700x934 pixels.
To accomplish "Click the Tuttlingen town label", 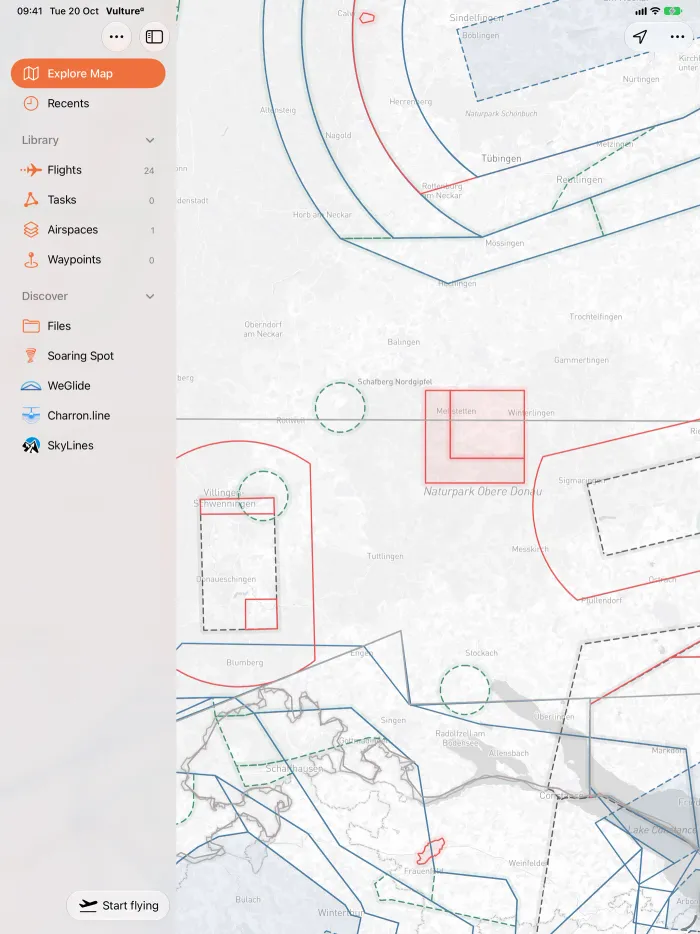I will click(x=385, y=556).
